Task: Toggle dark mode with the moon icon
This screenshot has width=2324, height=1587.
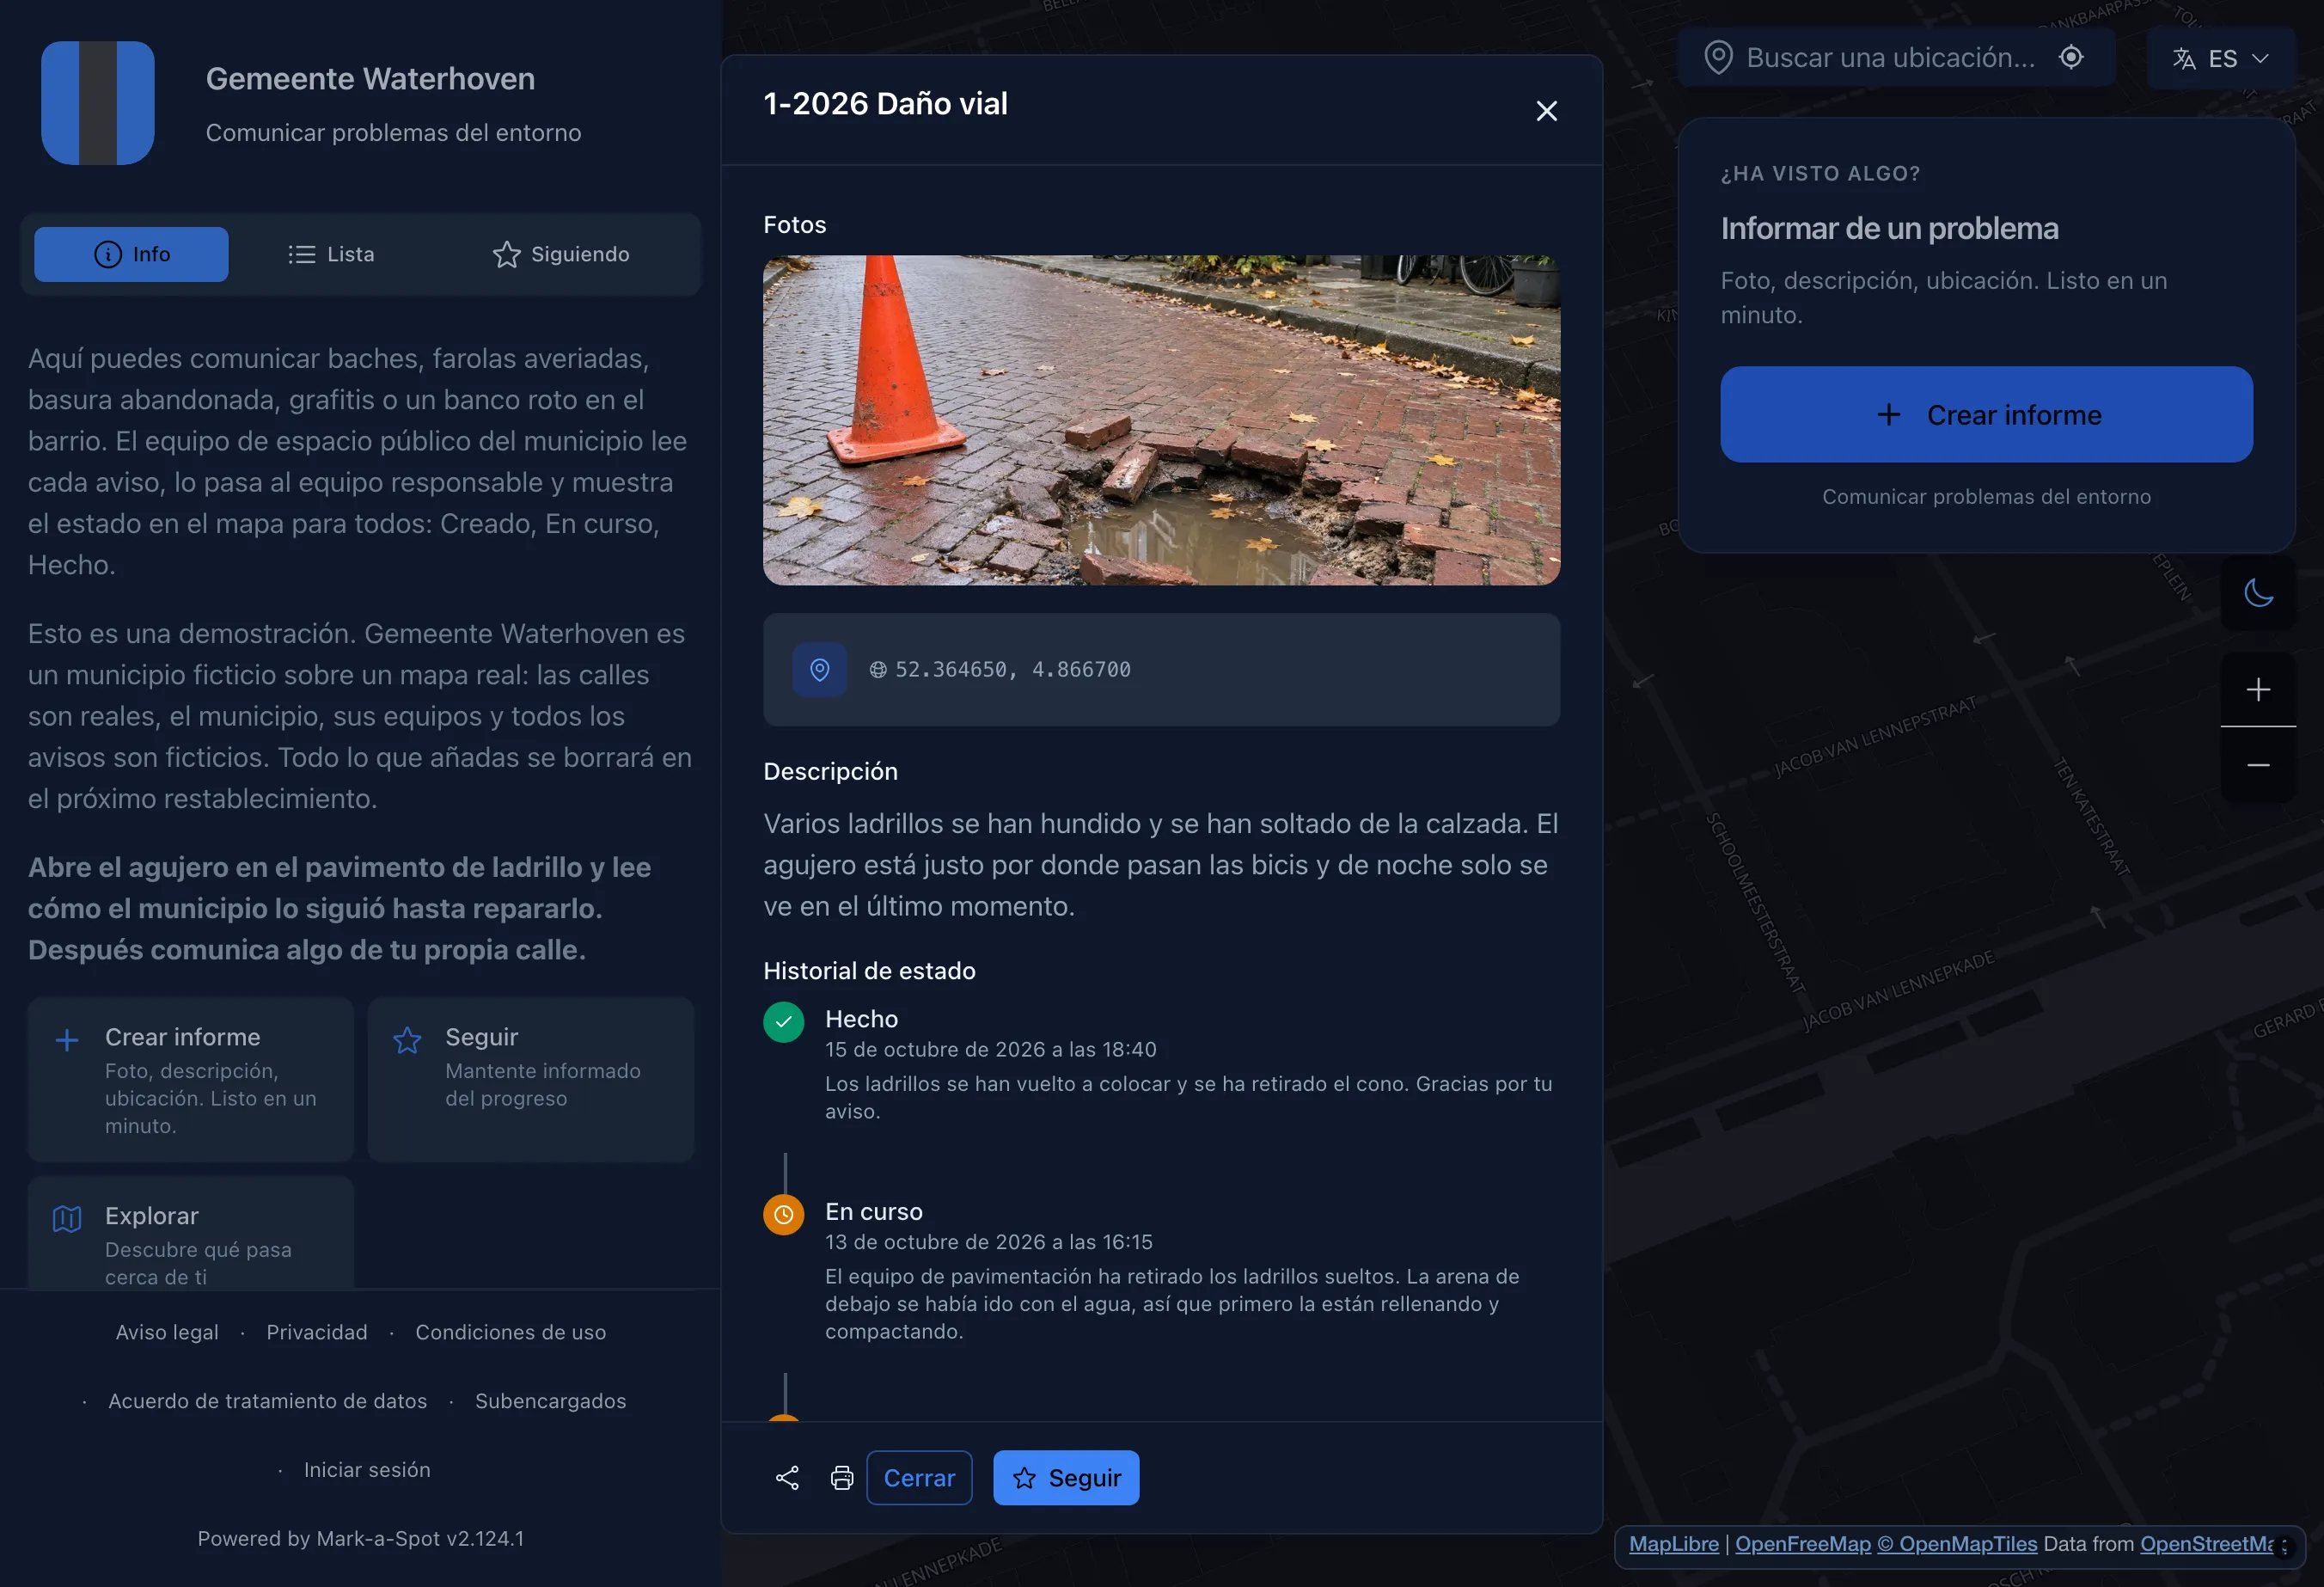Action: [x=2258, y=593]
